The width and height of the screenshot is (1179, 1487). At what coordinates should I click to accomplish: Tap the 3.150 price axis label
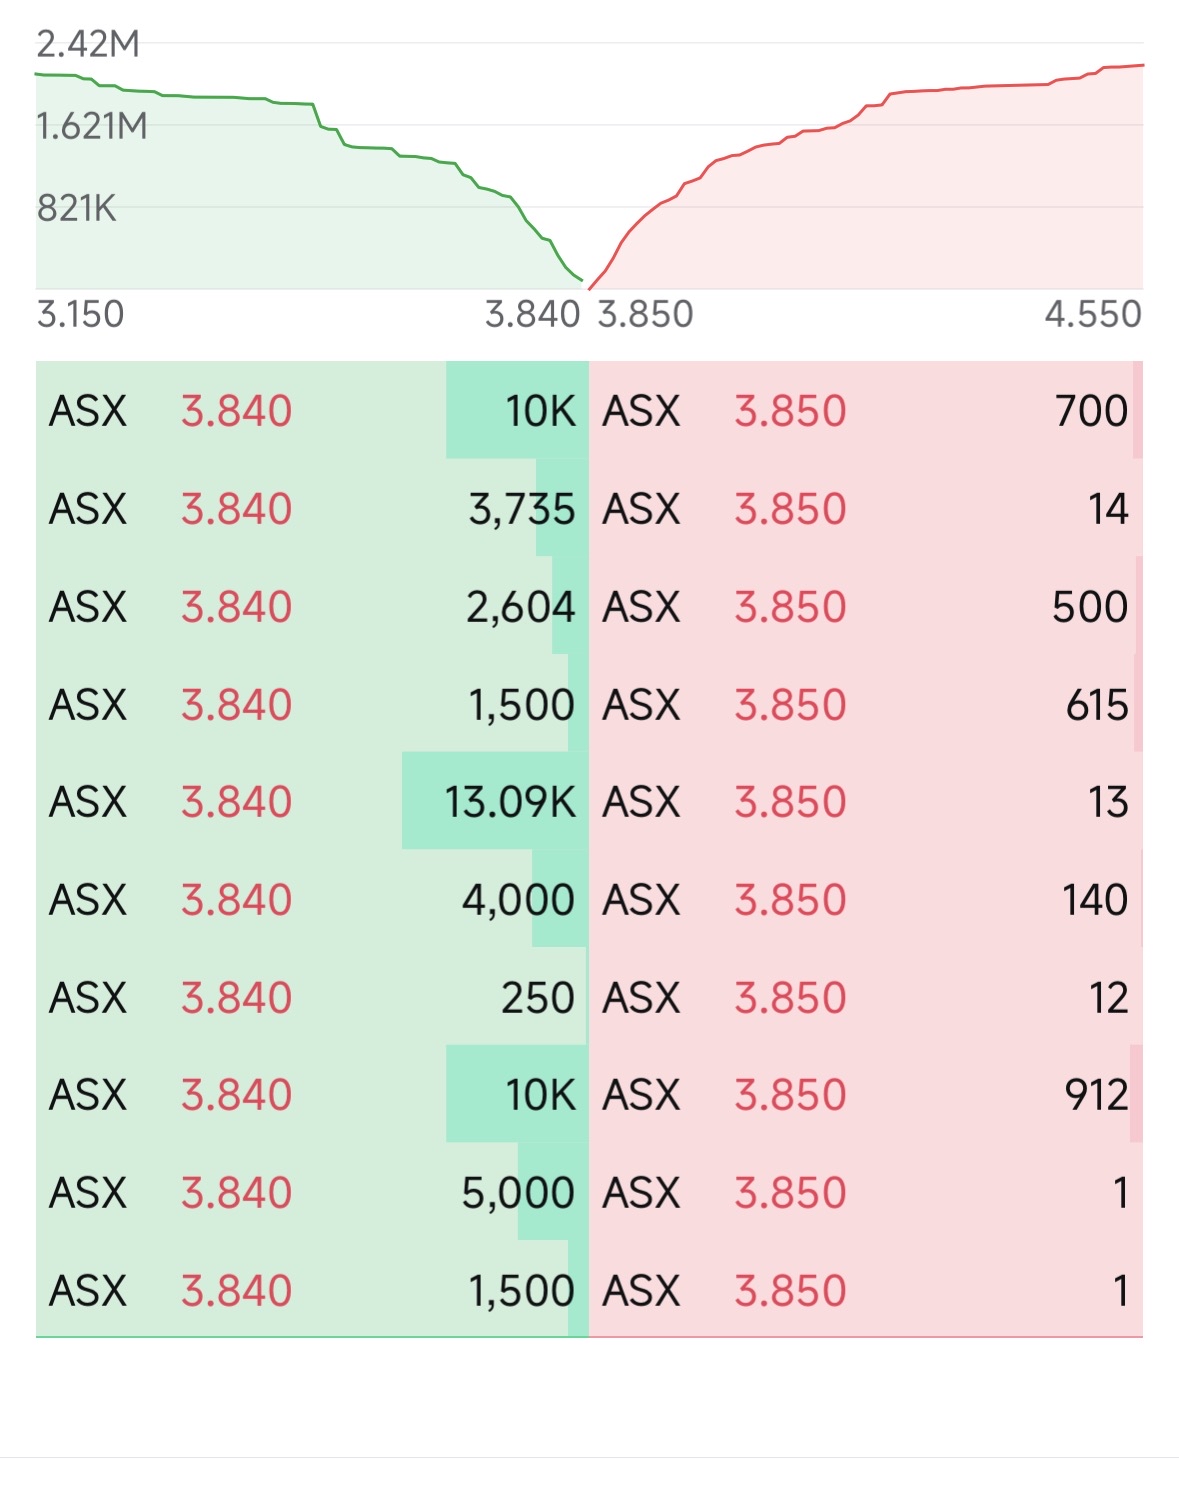pyautogui.click(x=80, y=315)
